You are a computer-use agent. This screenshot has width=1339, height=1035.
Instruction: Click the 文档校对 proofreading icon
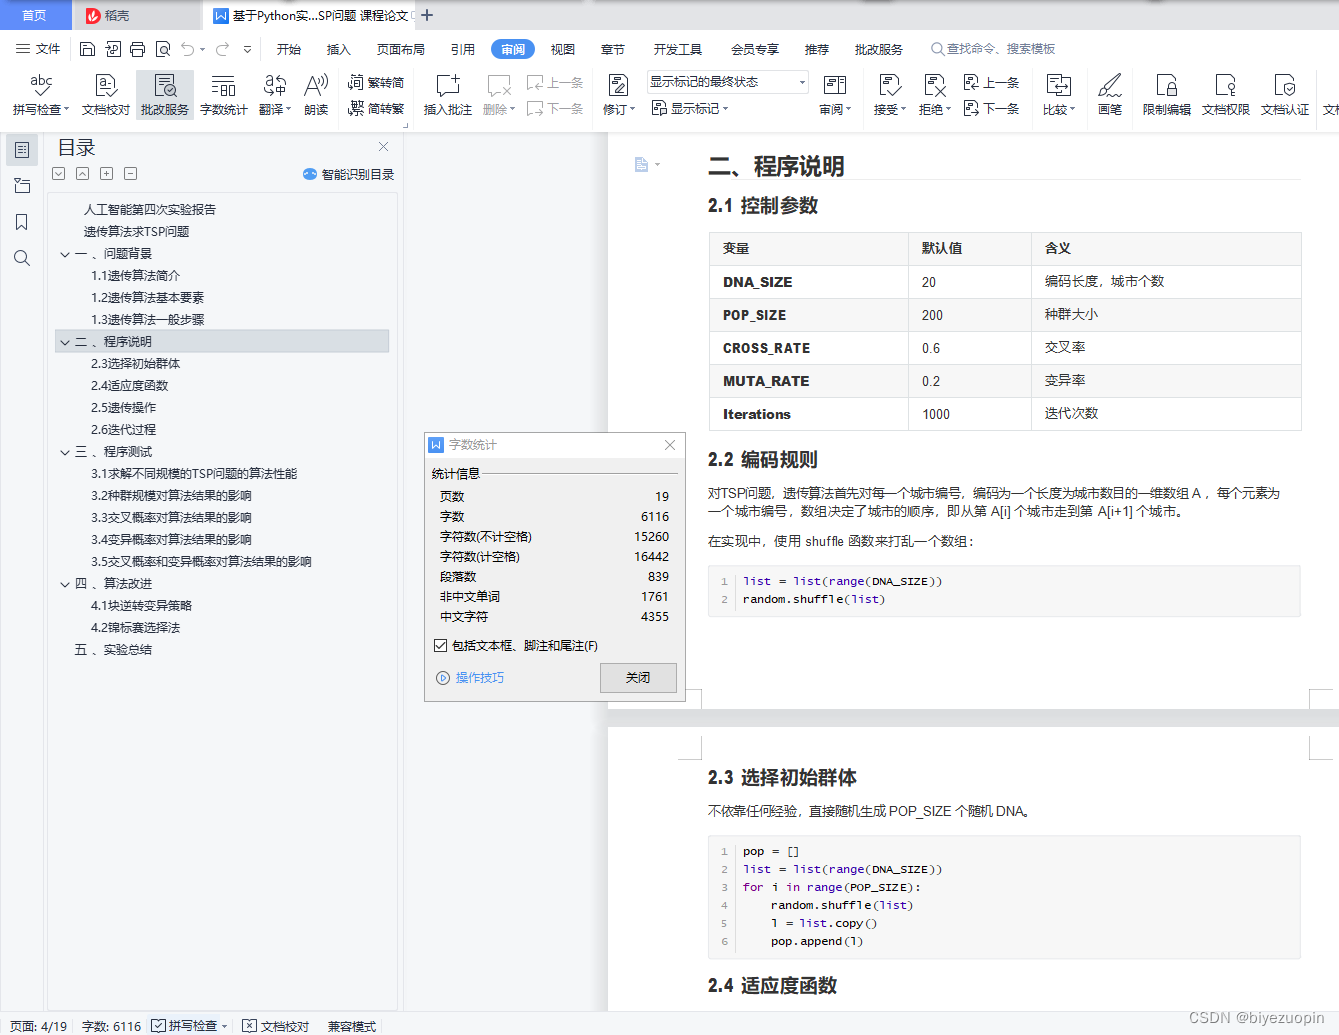point(106,95)
